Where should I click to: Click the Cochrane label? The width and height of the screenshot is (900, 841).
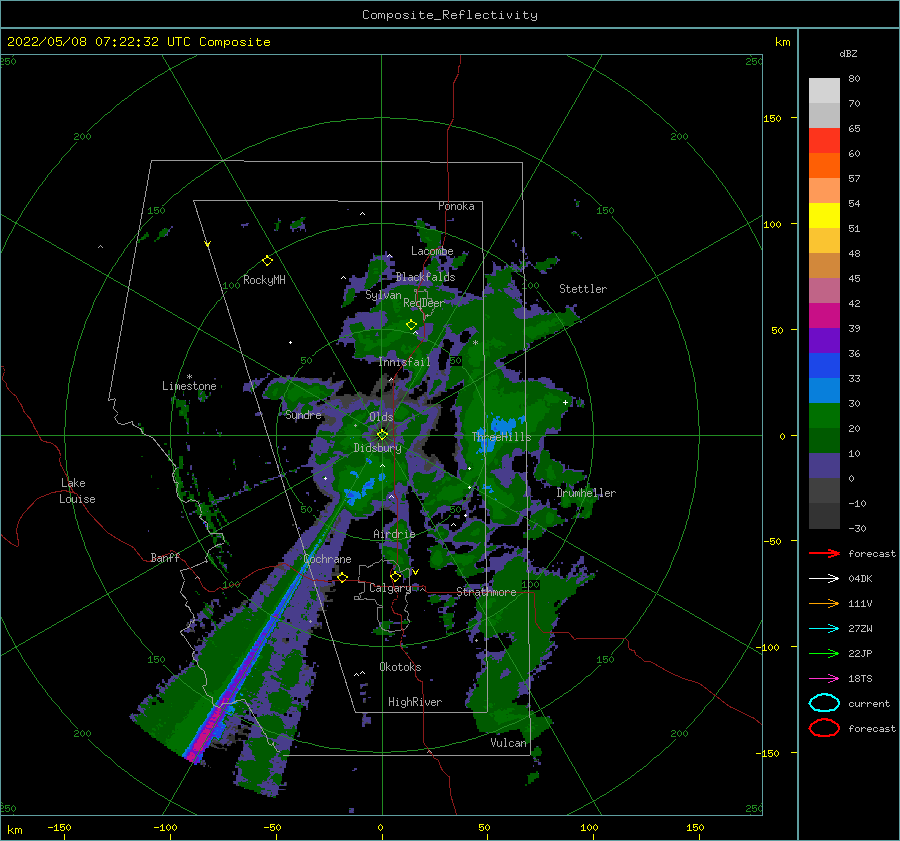pyautogui.click(x=327, y=559)
